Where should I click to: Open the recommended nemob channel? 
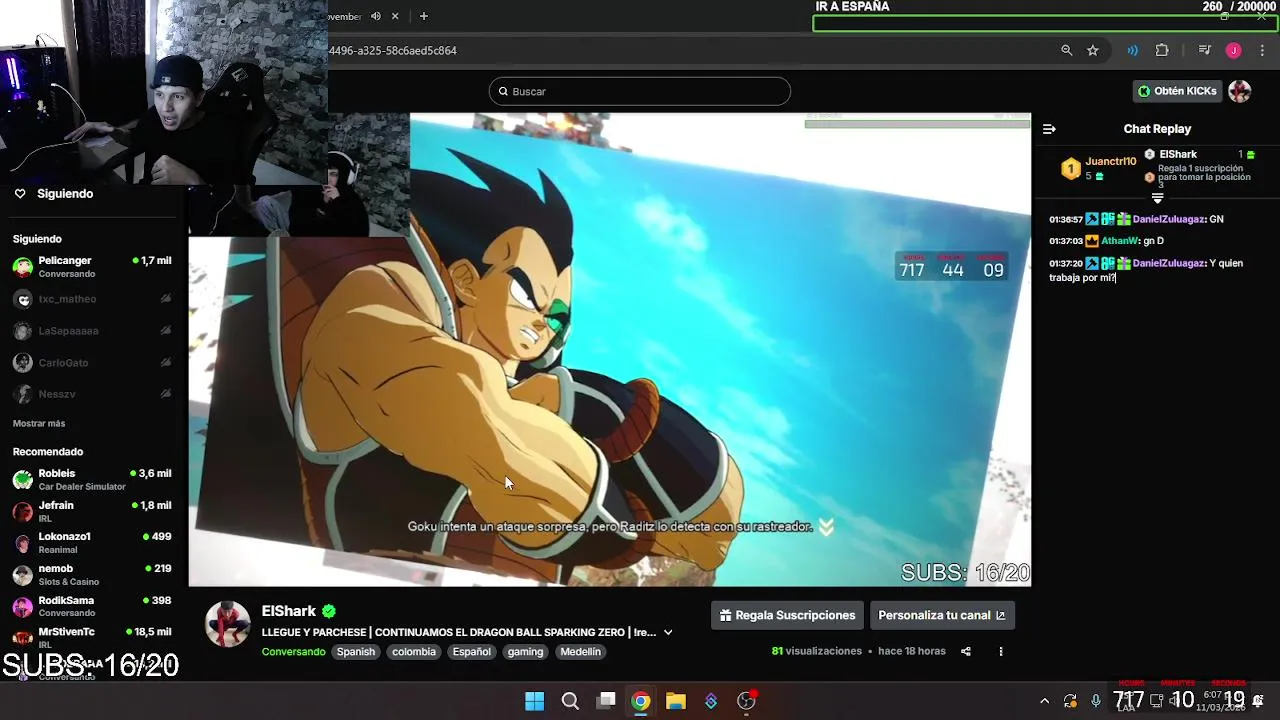94,575
